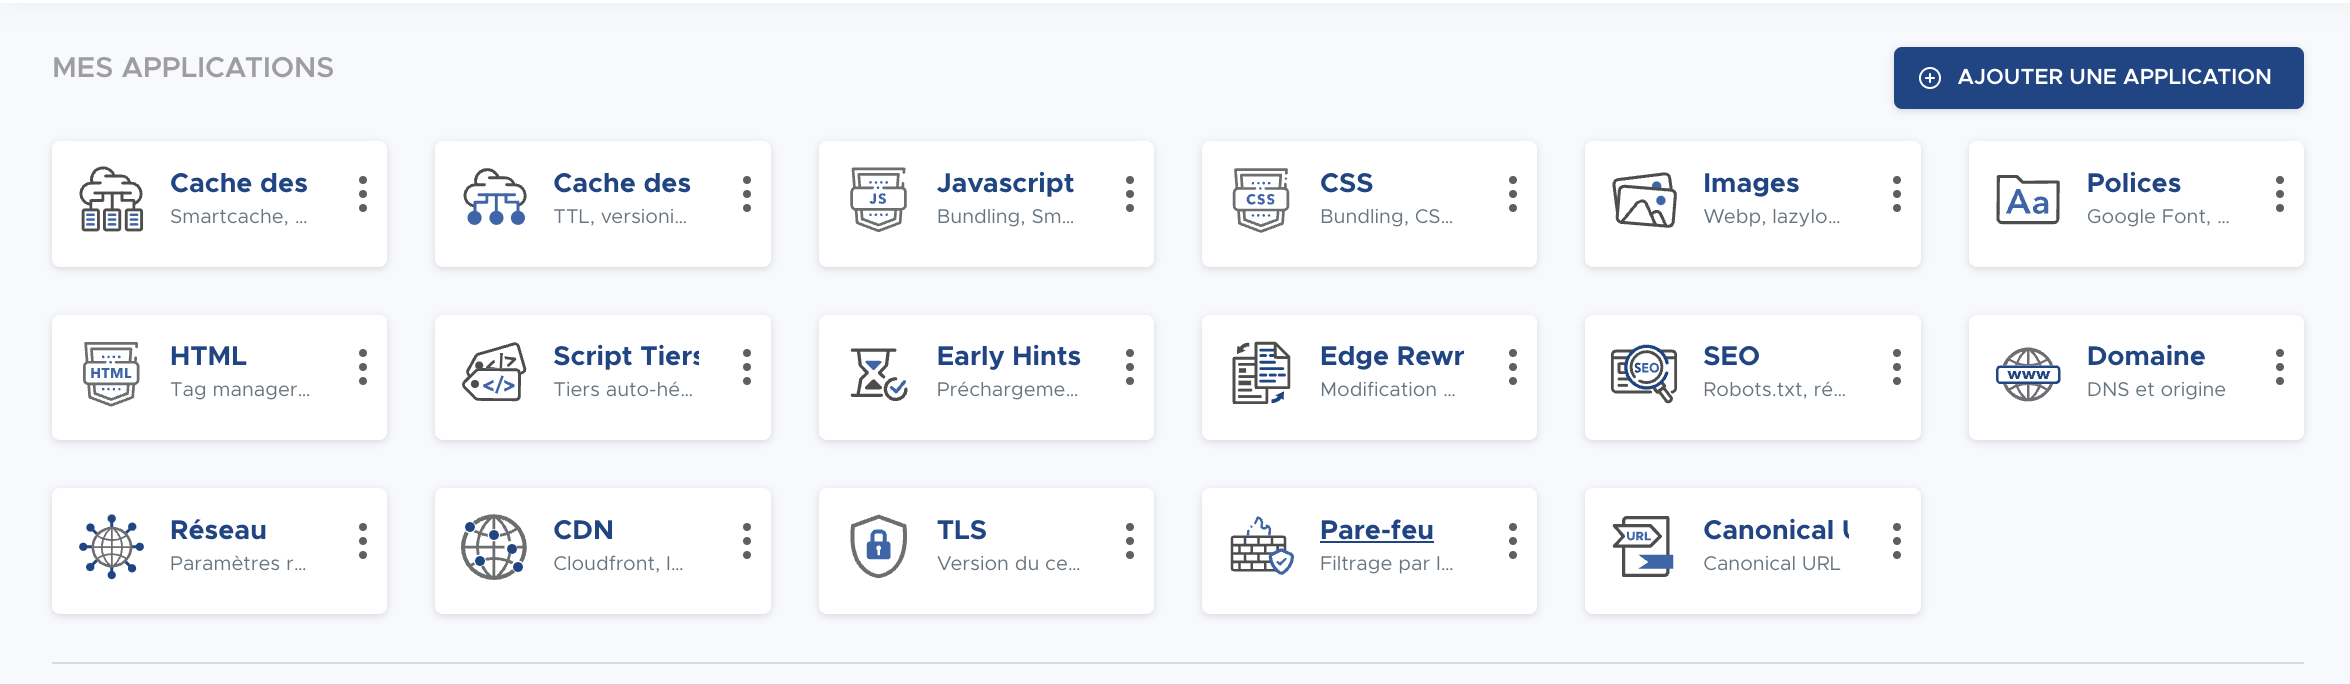The width and height of the screenshot is (2350, 684).
Task: Open the Images application title
Action: (x=1751, y=183)
